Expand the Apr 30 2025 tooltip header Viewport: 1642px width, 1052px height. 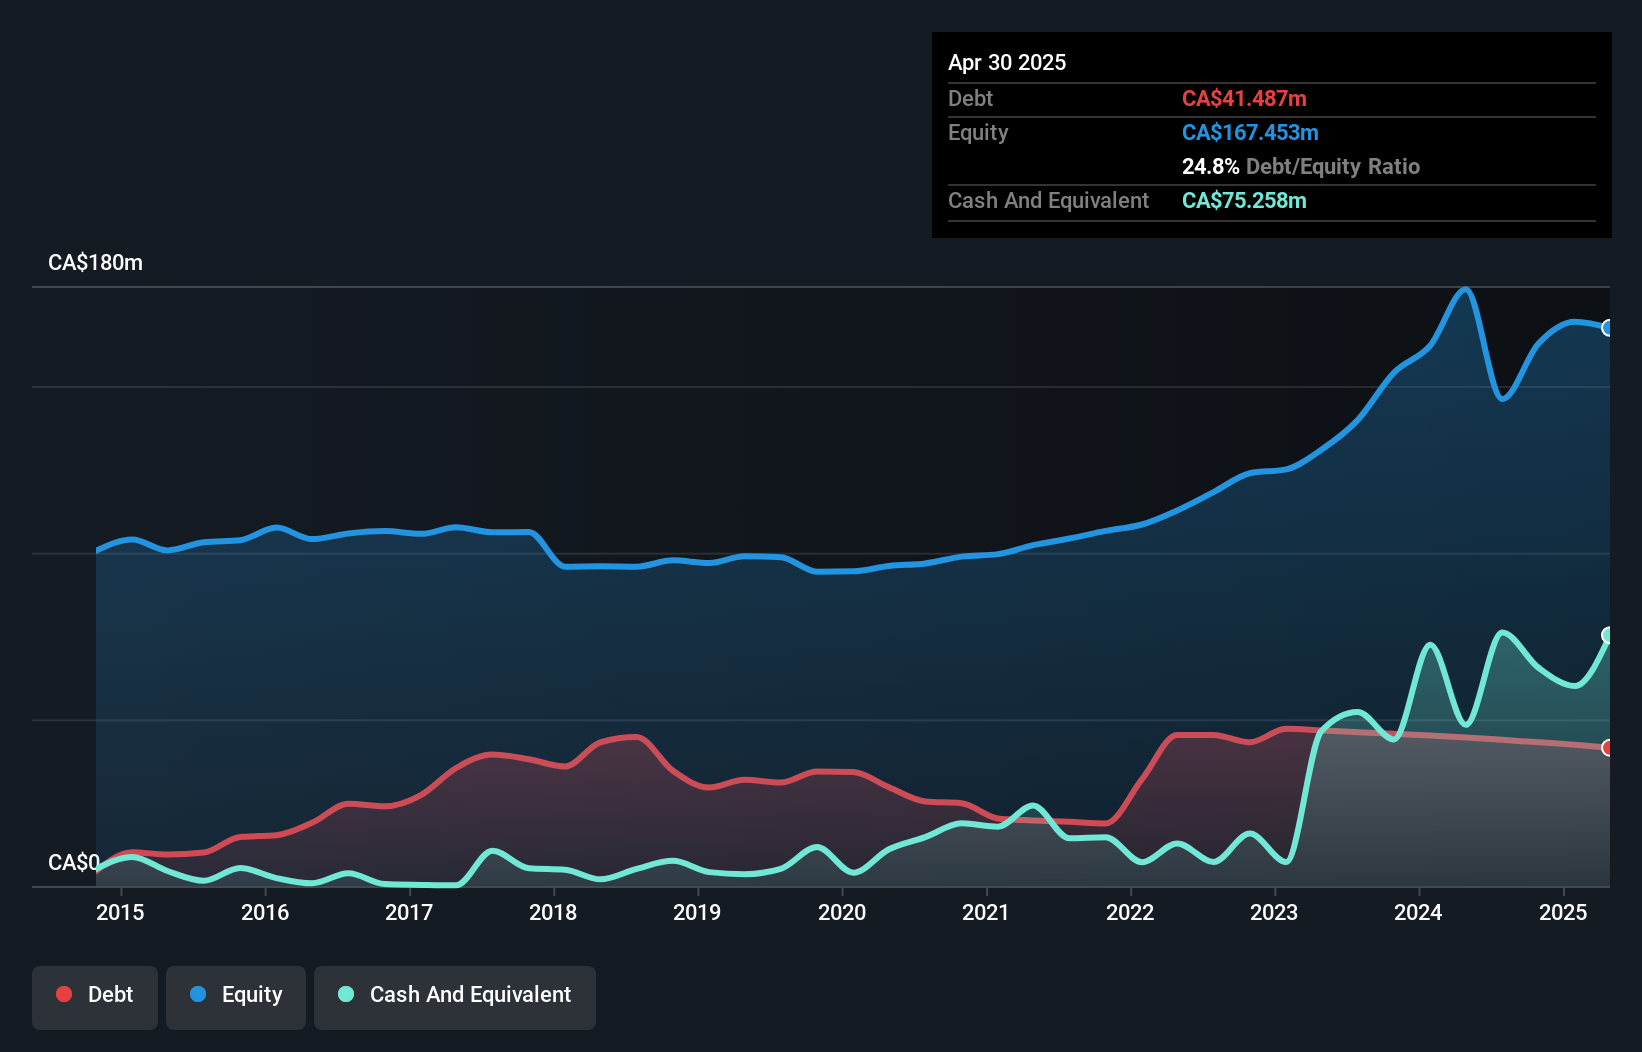[x=1007, y=62]
